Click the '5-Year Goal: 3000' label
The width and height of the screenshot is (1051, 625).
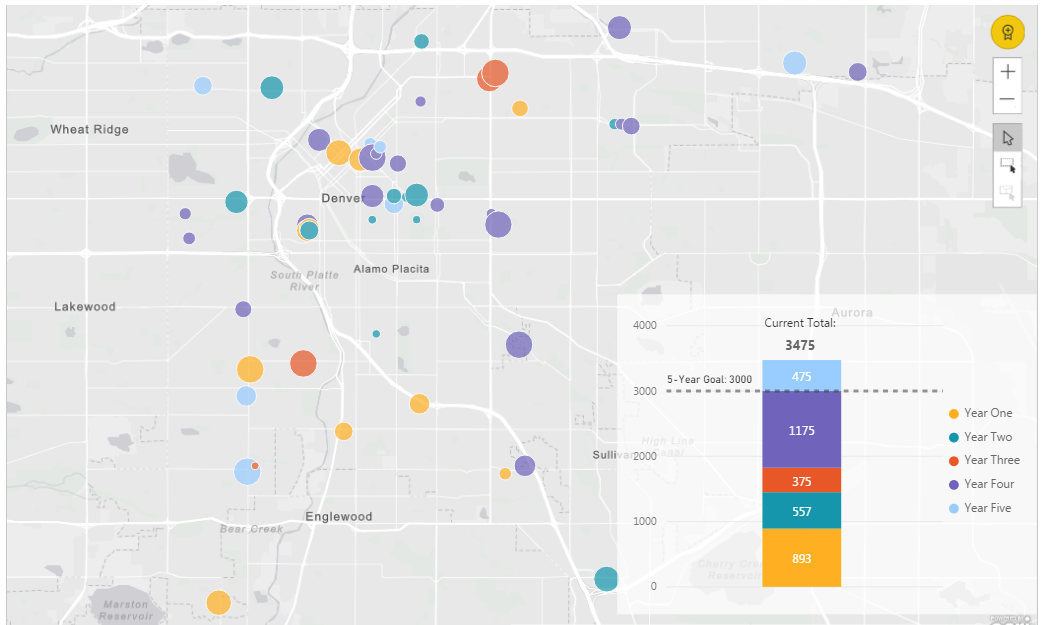click(x=709, y=379)
